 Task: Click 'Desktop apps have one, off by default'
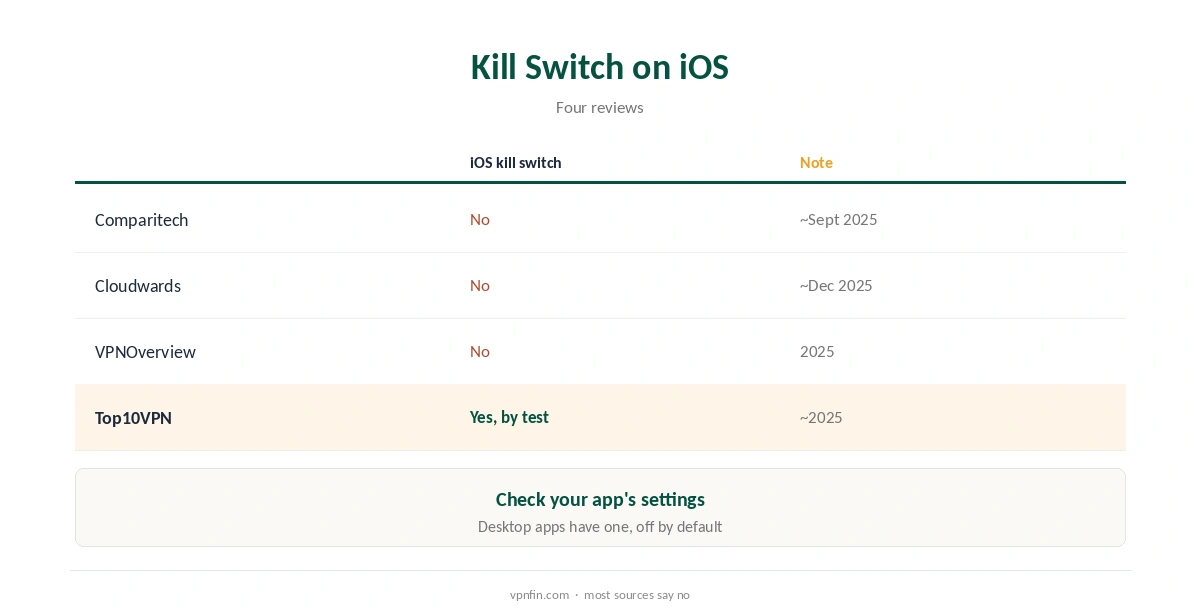click(x=600, y=526)
